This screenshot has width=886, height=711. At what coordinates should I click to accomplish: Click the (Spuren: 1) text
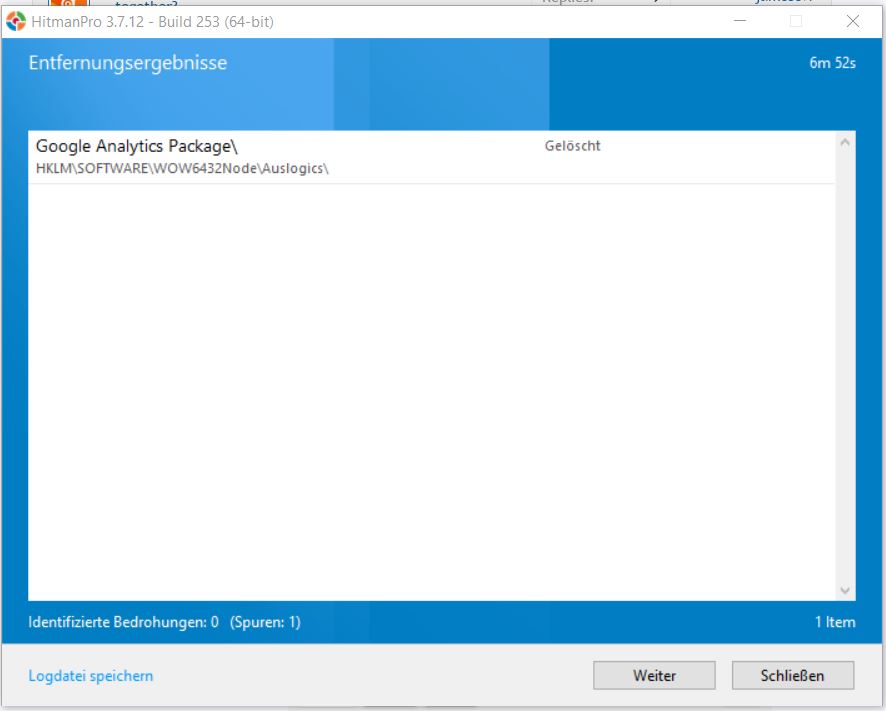pyautogui.click(x=265, y=622)
